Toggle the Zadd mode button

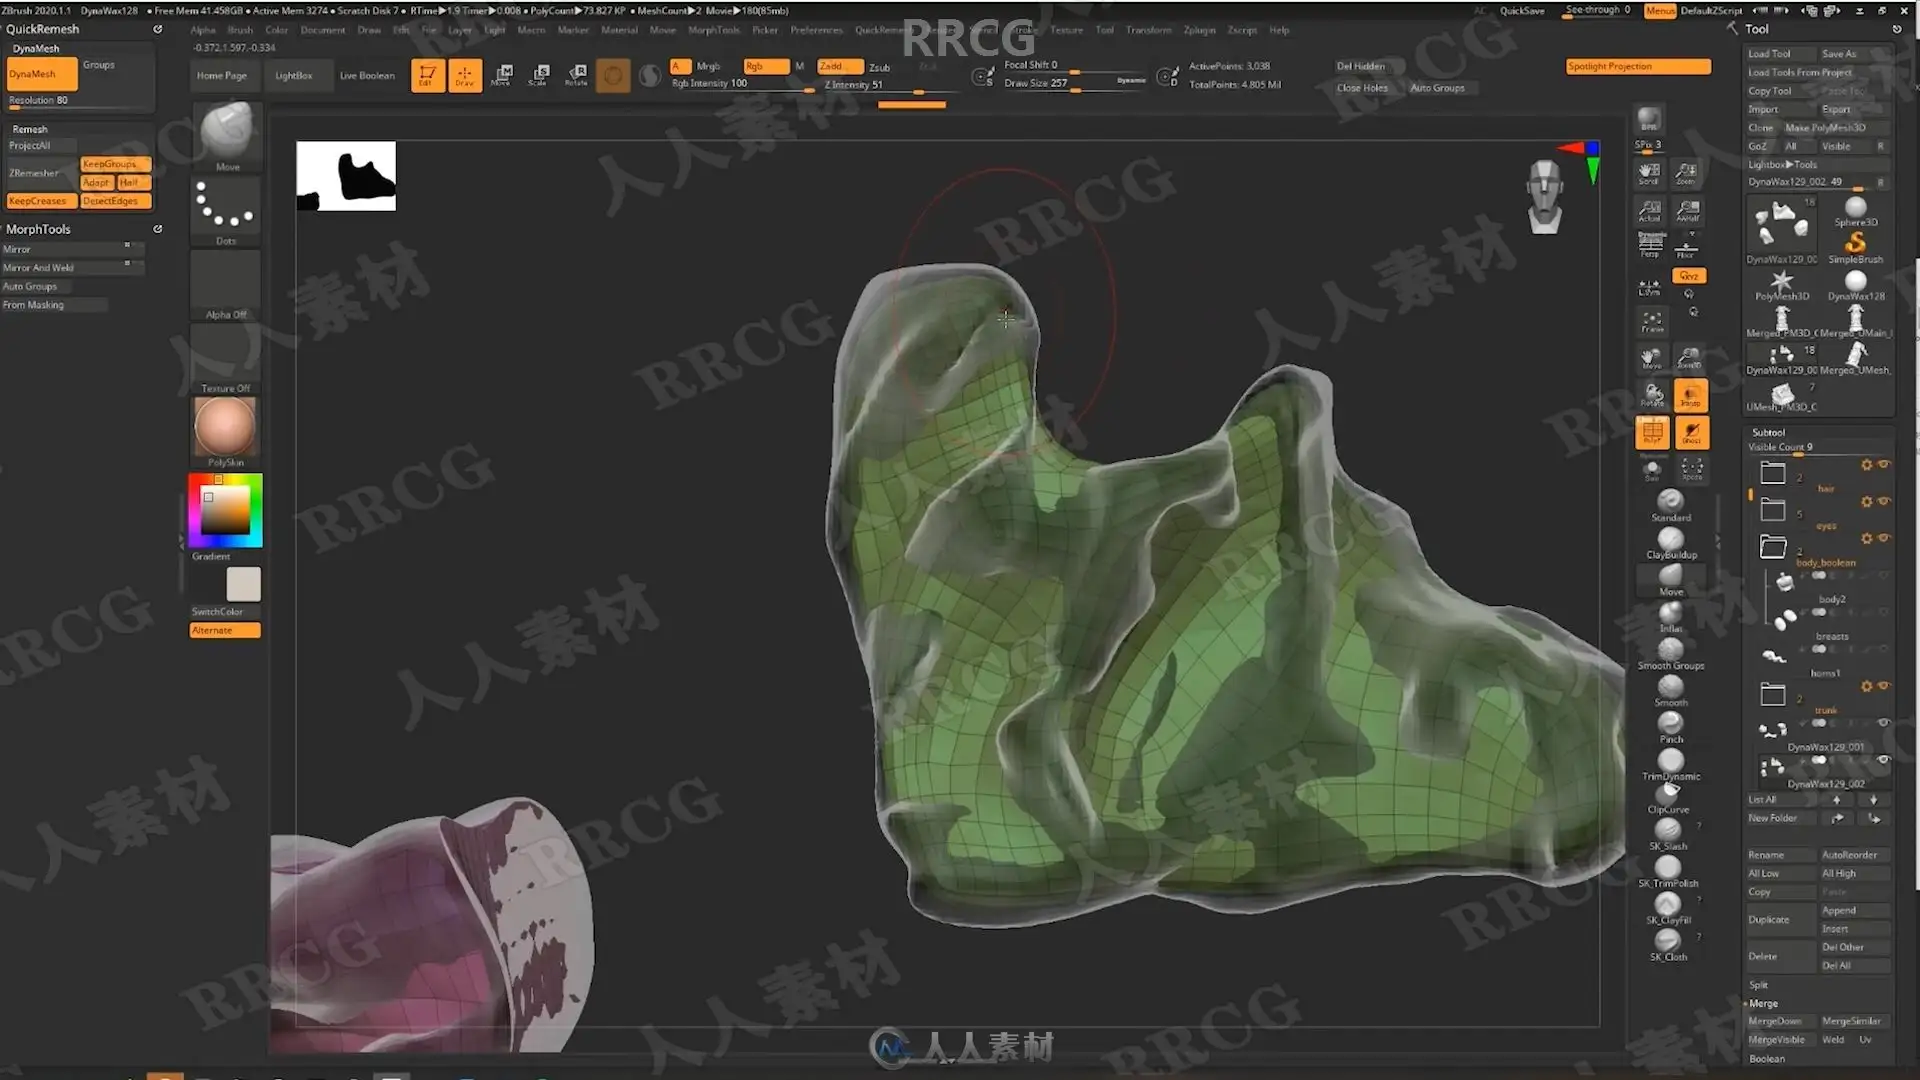pos(840,66)
